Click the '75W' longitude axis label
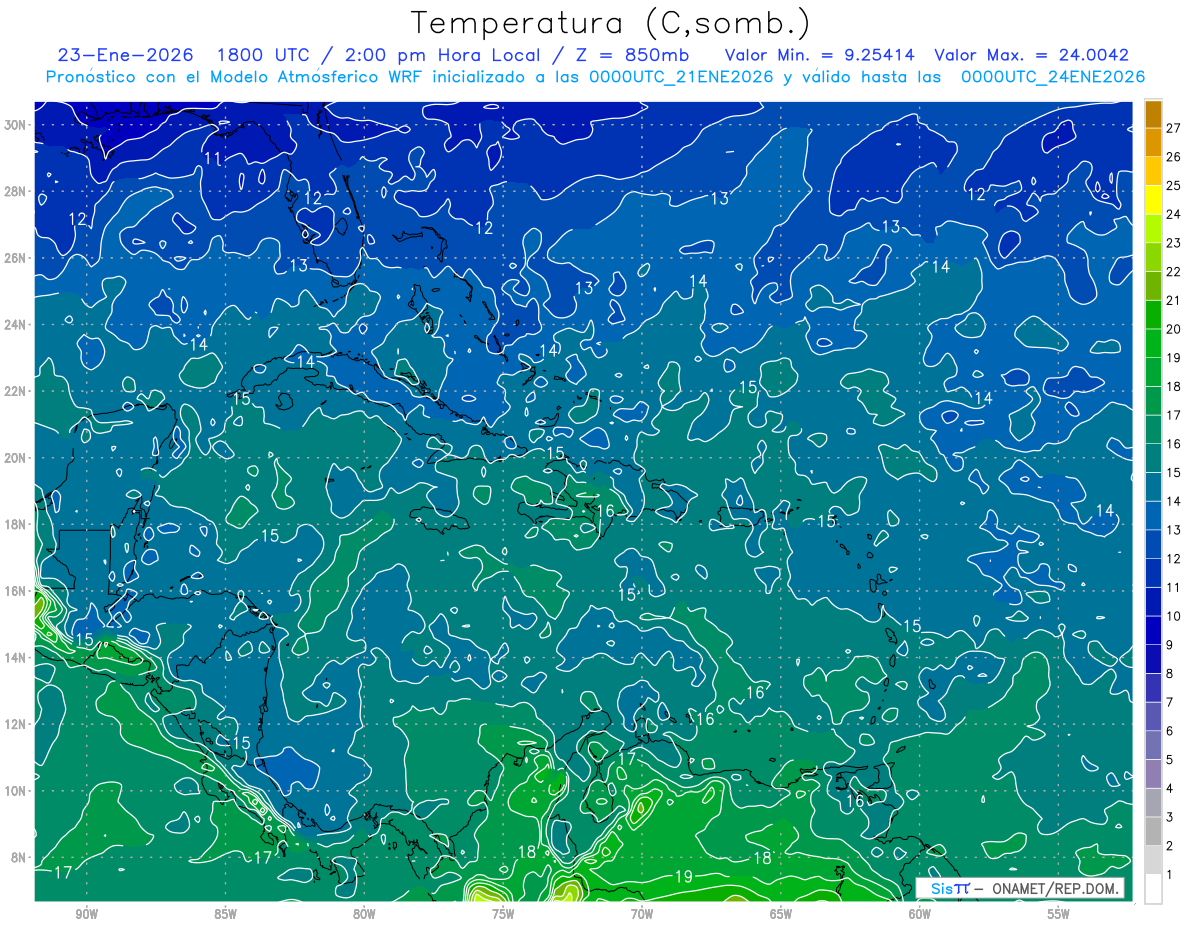Screen dimensions: 1200x927 pos(503,915)
